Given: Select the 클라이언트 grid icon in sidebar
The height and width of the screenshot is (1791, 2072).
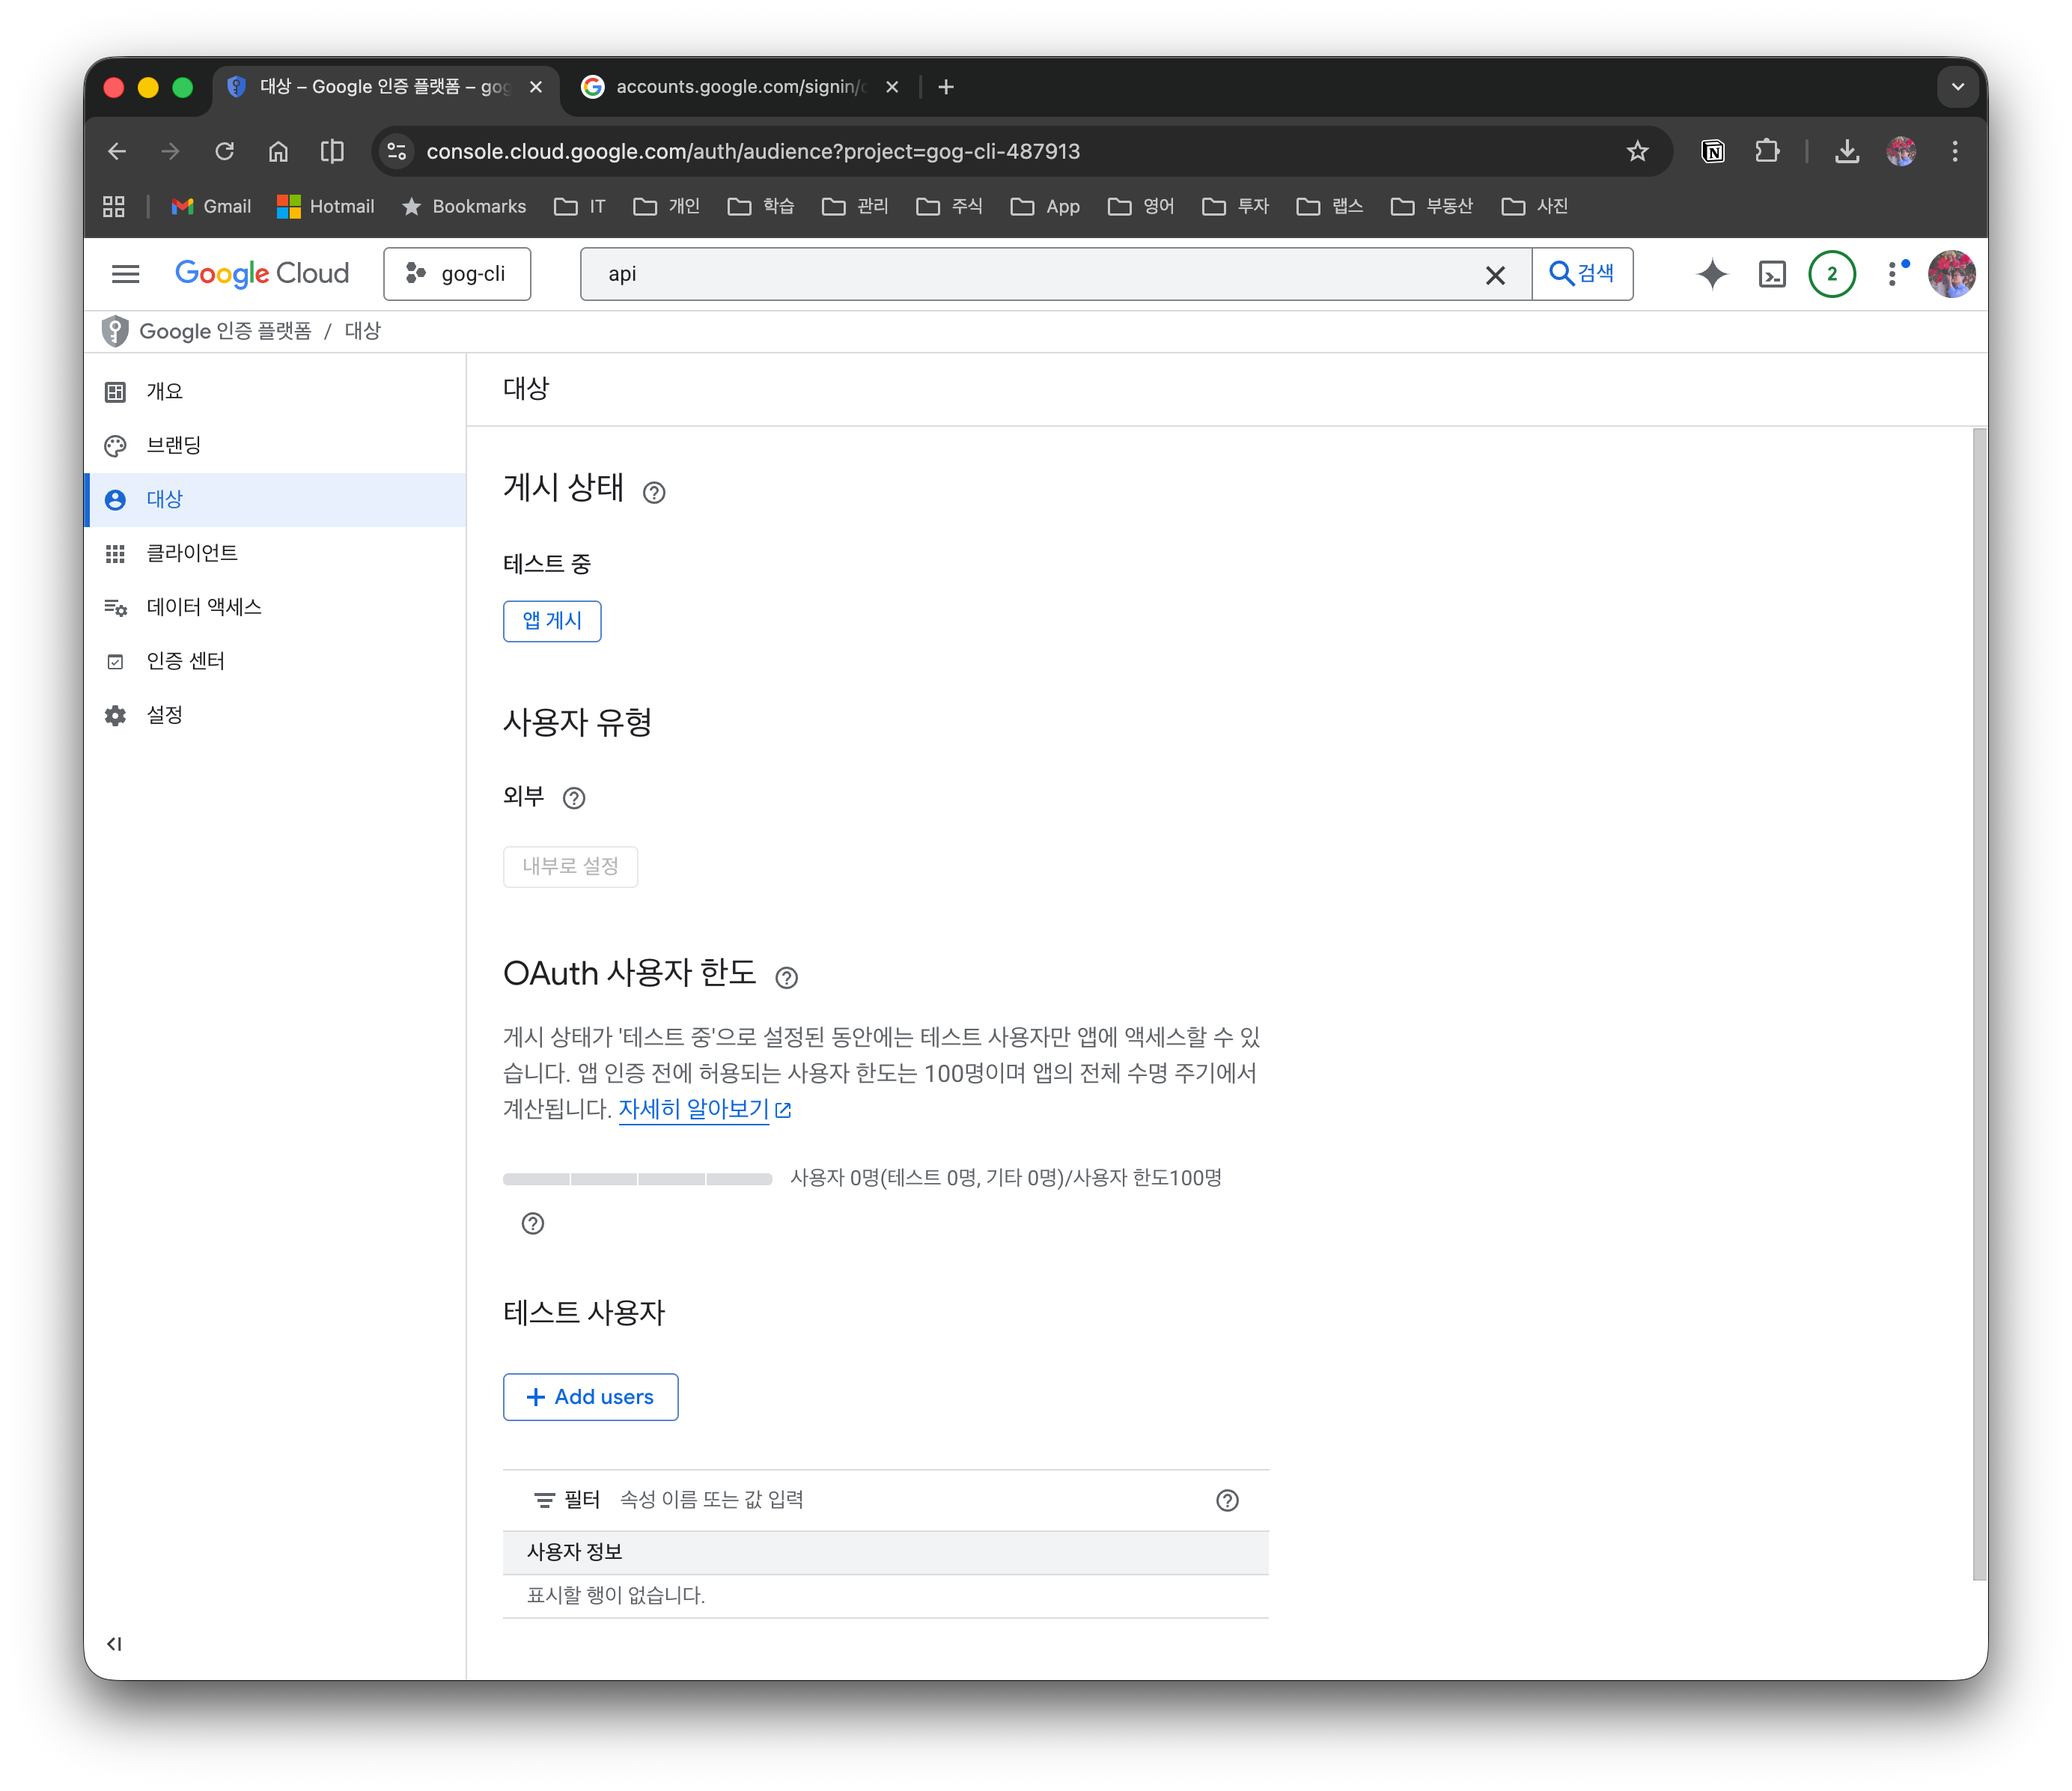Looking at the screenshot, I should coord(115,553).
